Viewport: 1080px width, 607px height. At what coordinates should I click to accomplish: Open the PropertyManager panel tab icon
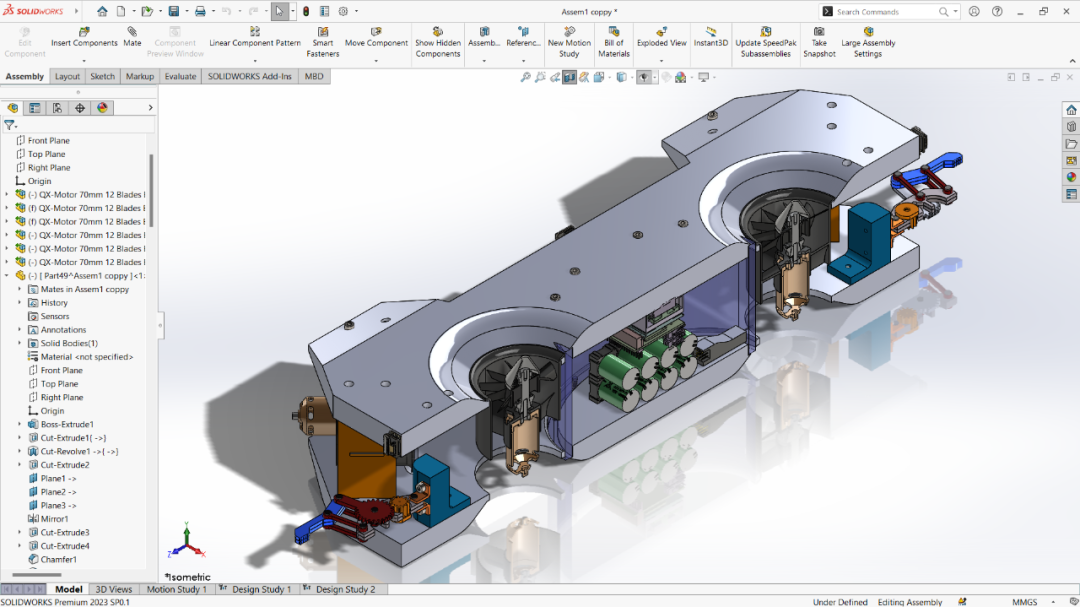click(x=35, y=108)
